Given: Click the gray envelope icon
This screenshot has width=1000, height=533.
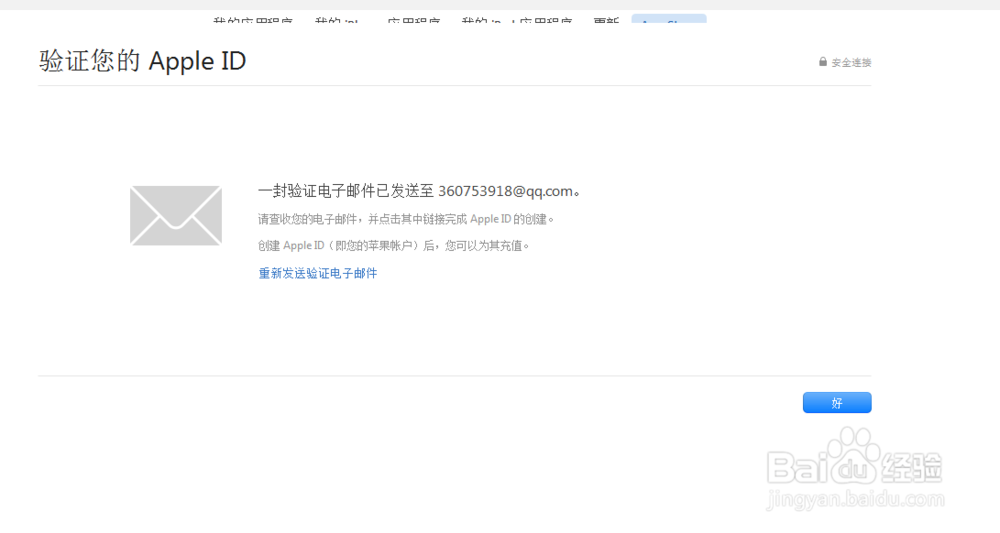Looking at the screenshot, I should (176, 215).
